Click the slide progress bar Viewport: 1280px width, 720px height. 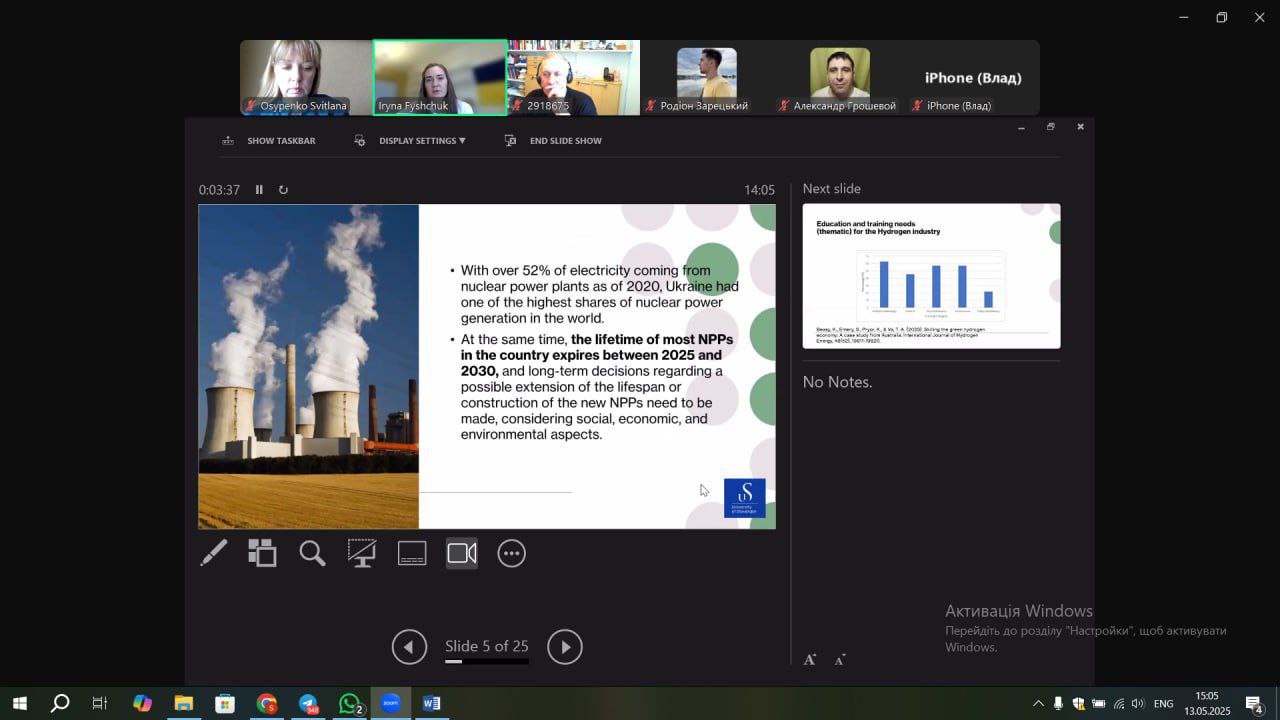(486, 662)
